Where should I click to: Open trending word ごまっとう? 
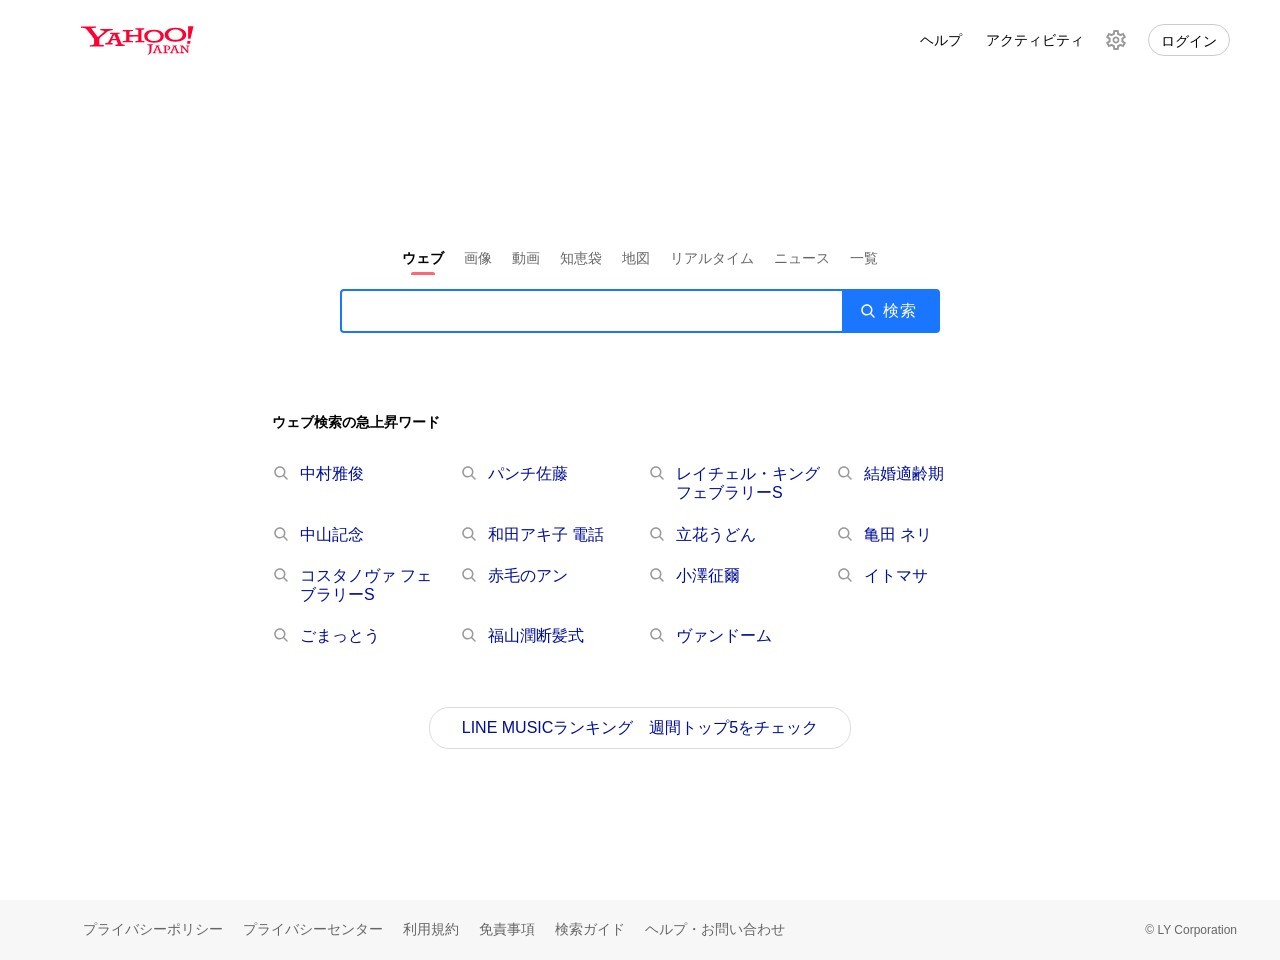340,636
